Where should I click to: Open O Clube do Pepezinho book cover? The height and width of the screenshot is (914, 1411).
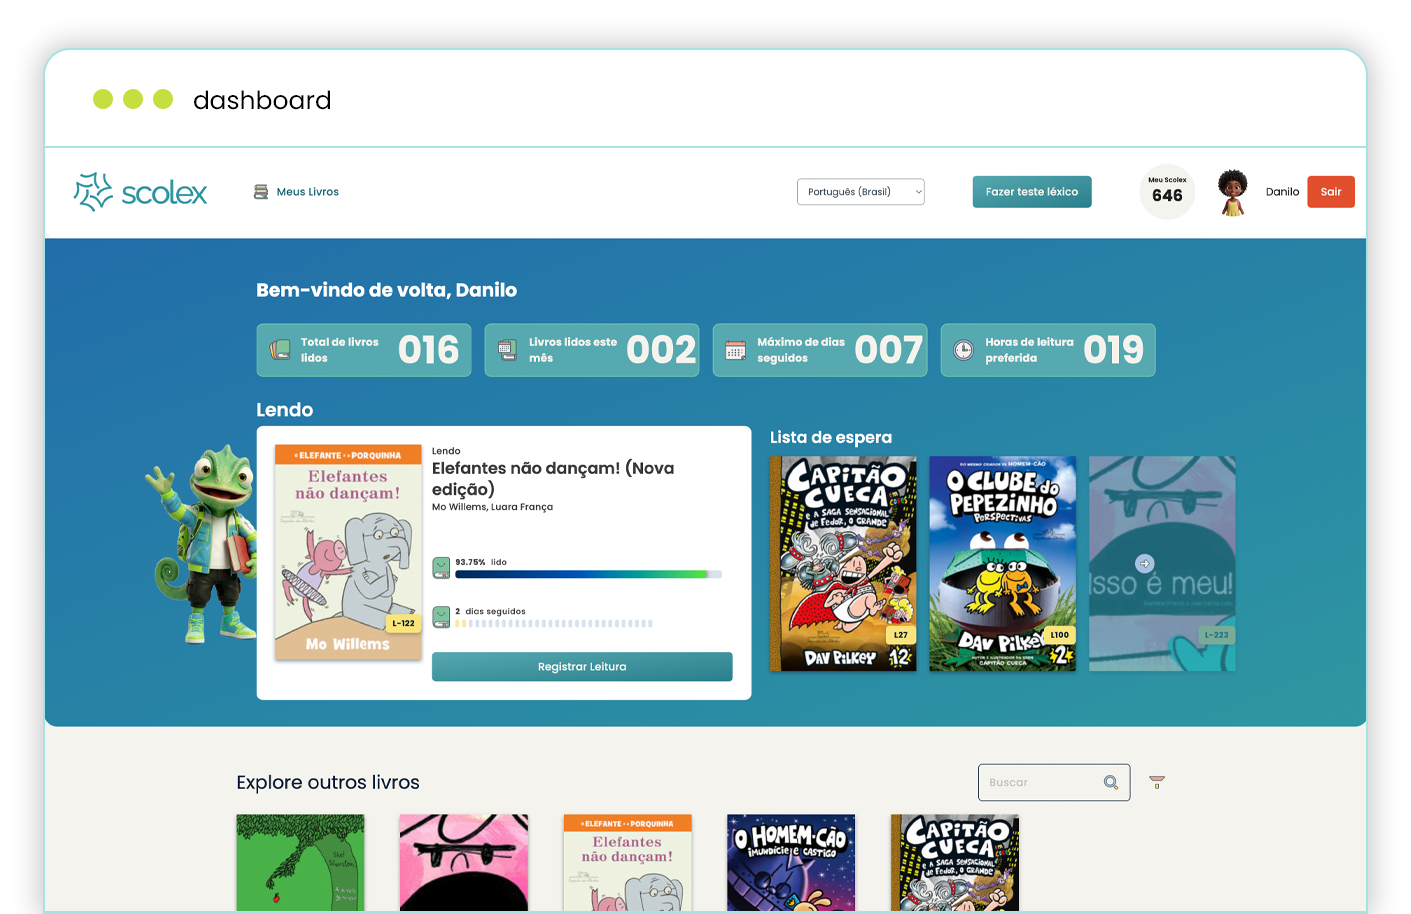coord(1002,563)
